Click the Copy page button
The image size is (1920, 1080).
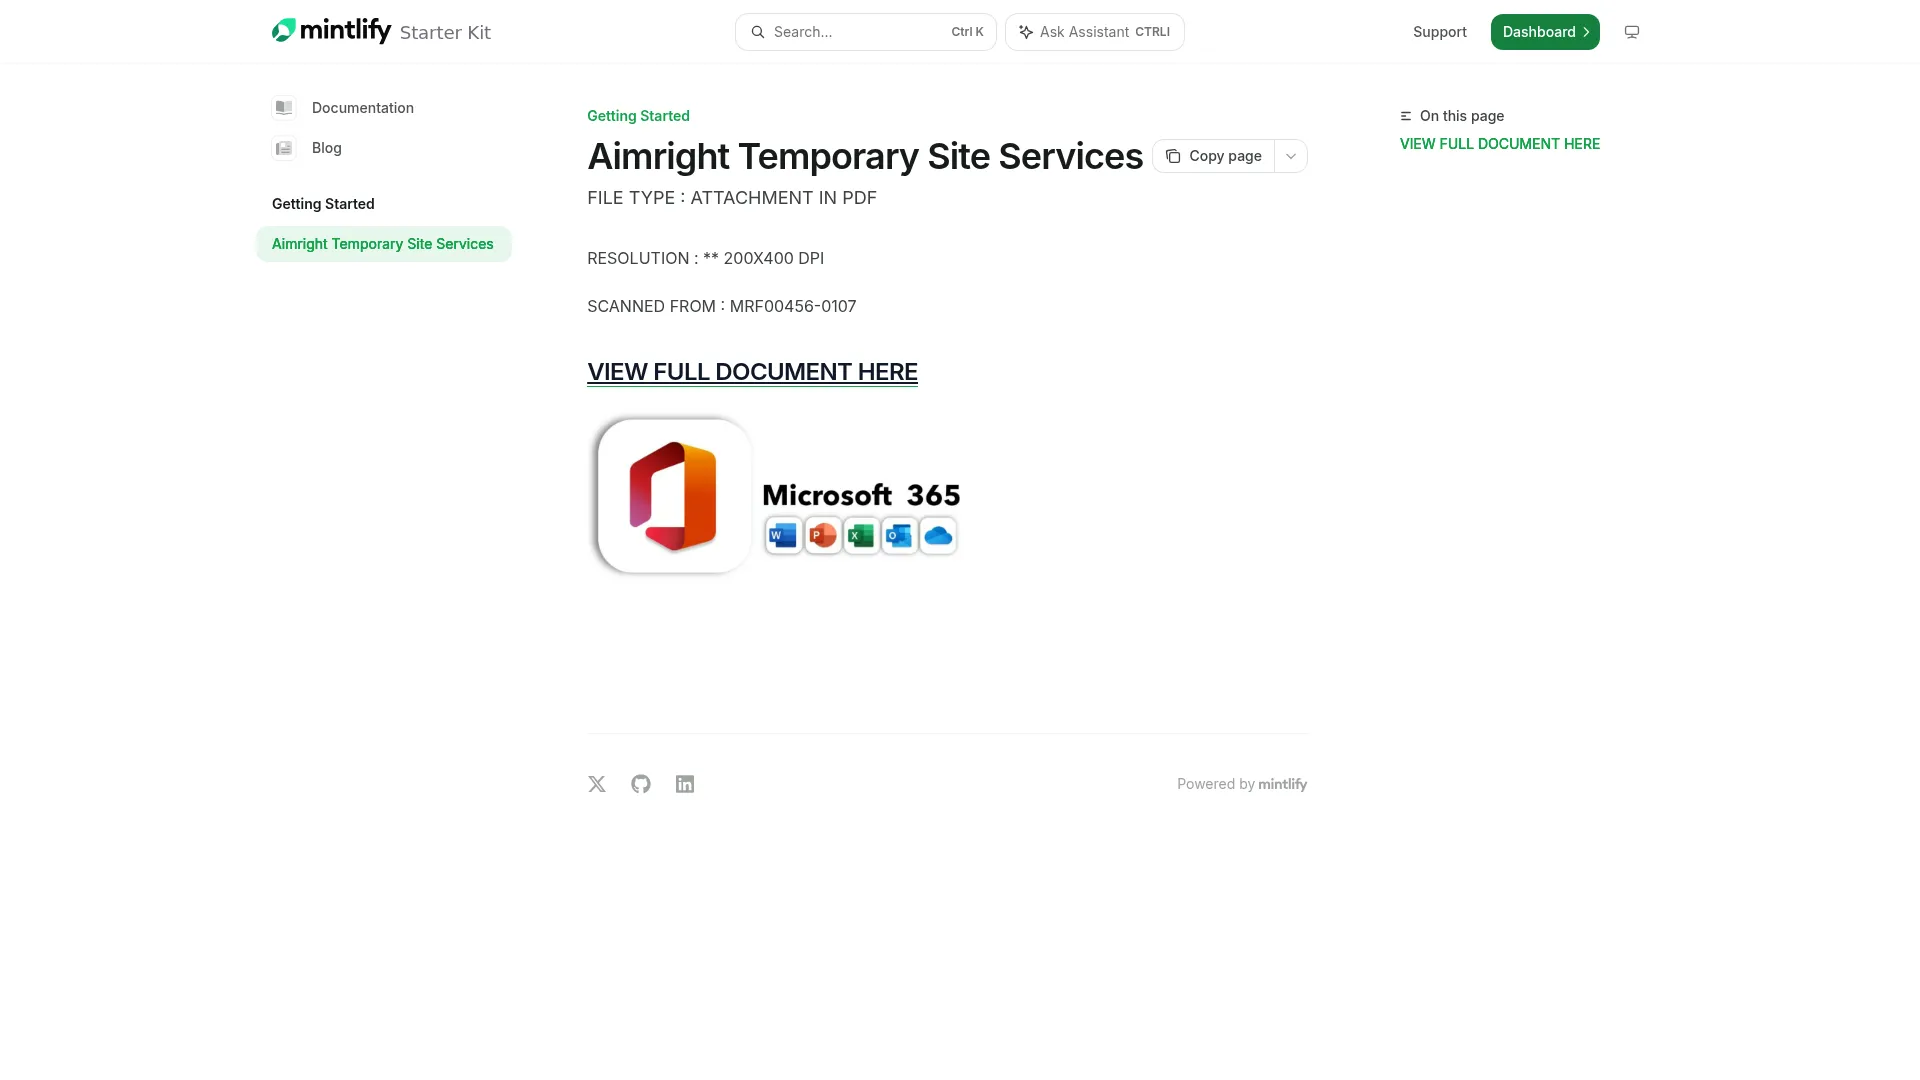[x=1213, y=156]
